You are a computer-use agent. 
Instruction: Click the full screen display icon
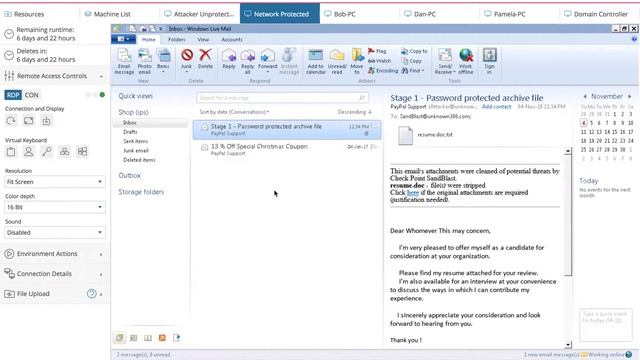29,121
